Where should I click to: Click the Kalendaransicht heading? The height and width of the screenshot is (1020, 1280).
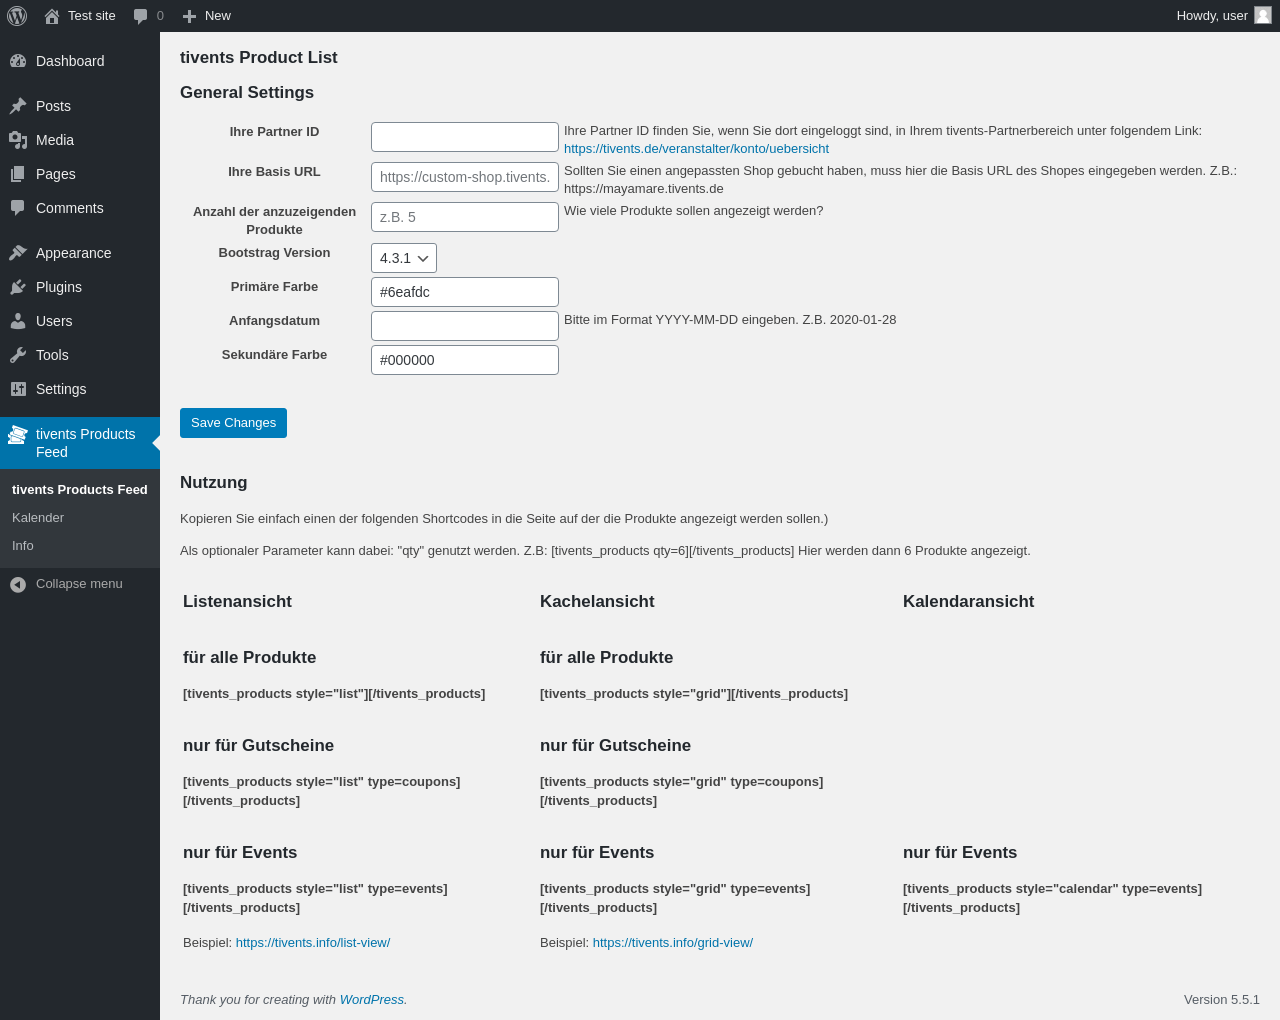tap(968, 602)
